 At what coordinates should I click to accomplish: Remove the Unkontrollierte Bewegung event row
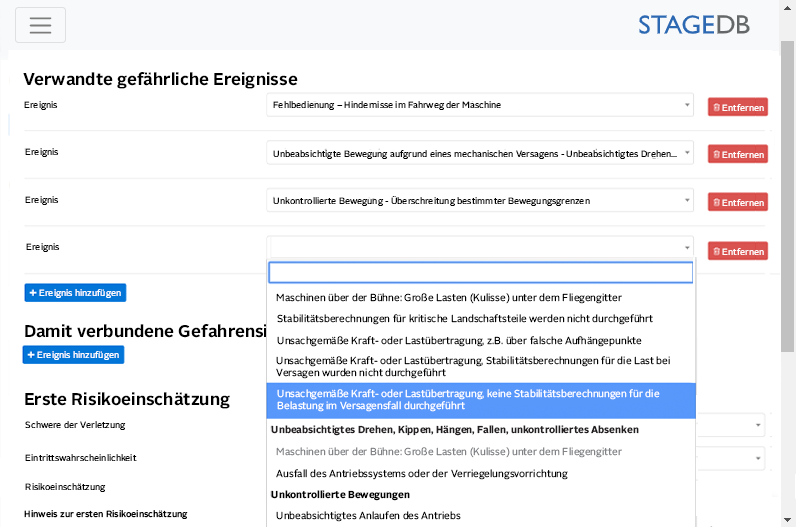[x=737, y=203]
